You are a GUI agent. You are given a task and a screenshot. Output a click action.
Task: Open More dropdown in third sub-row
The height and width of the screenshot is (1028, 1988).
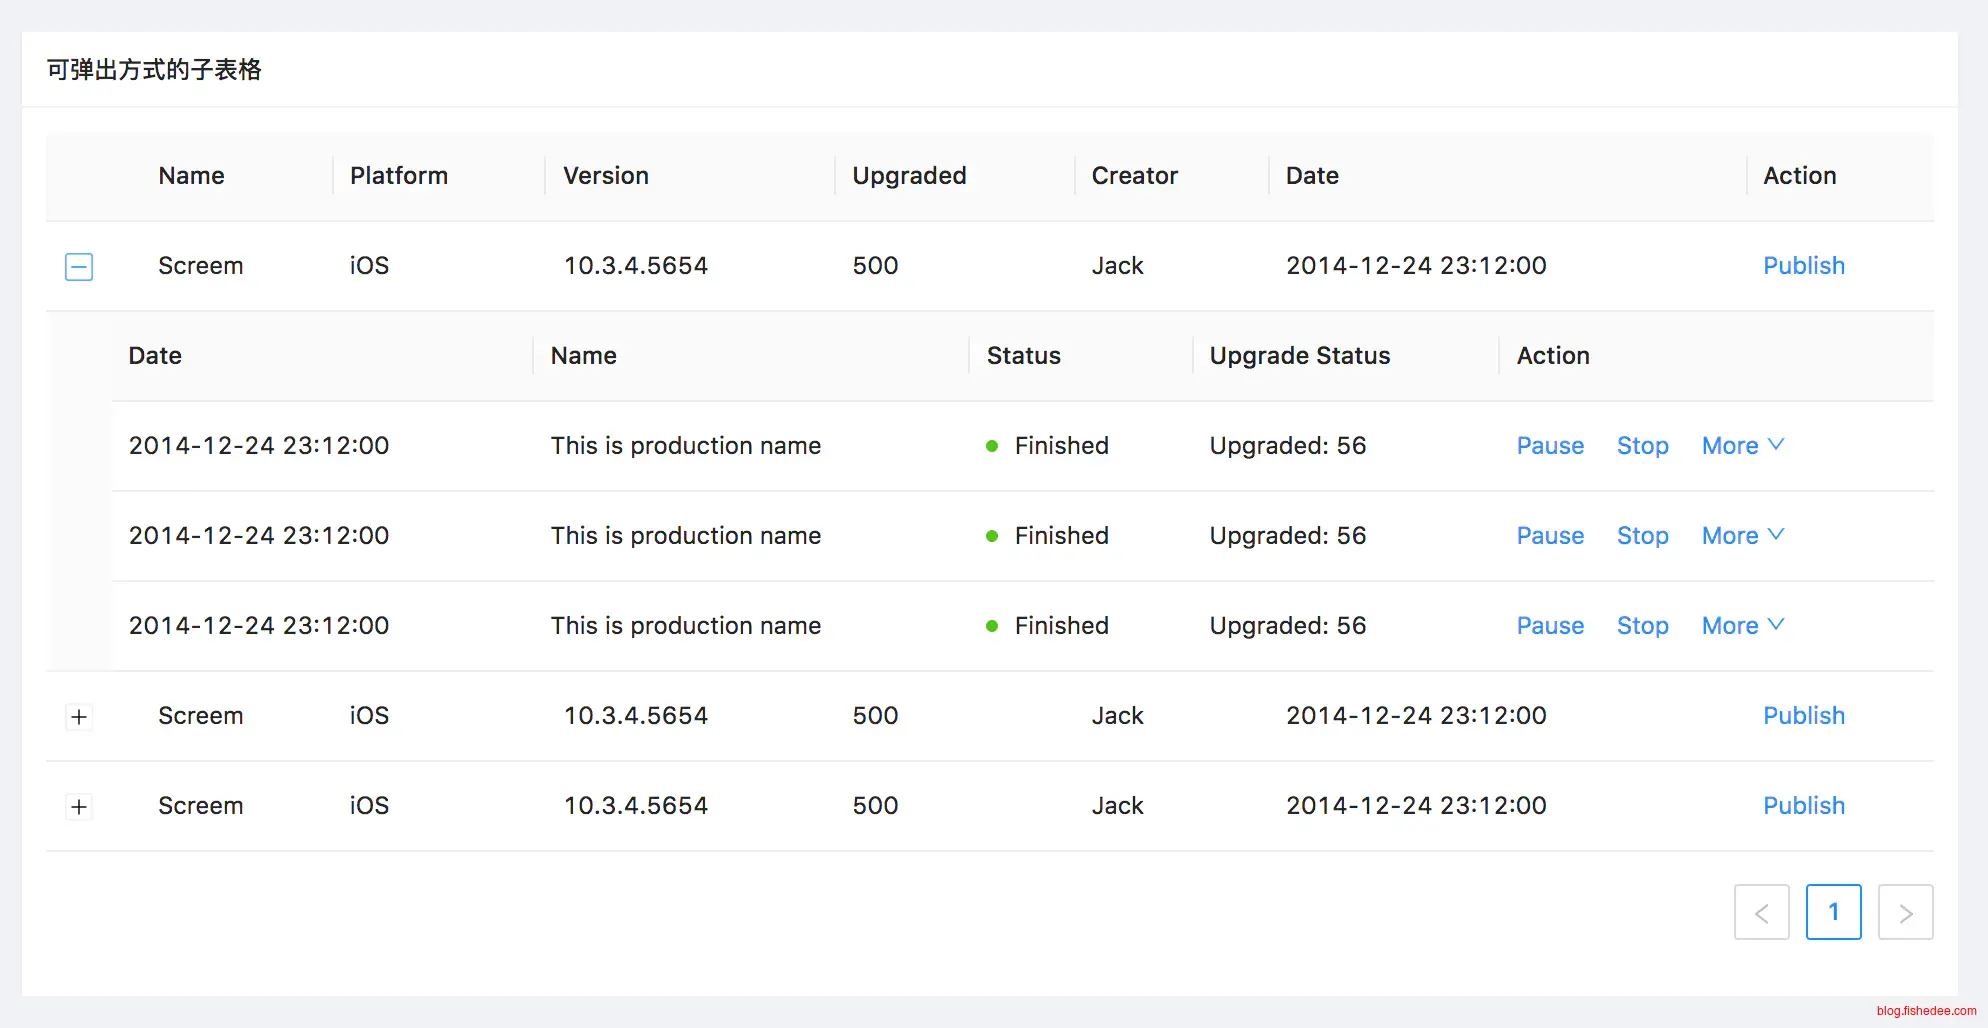pos(1742,626)
